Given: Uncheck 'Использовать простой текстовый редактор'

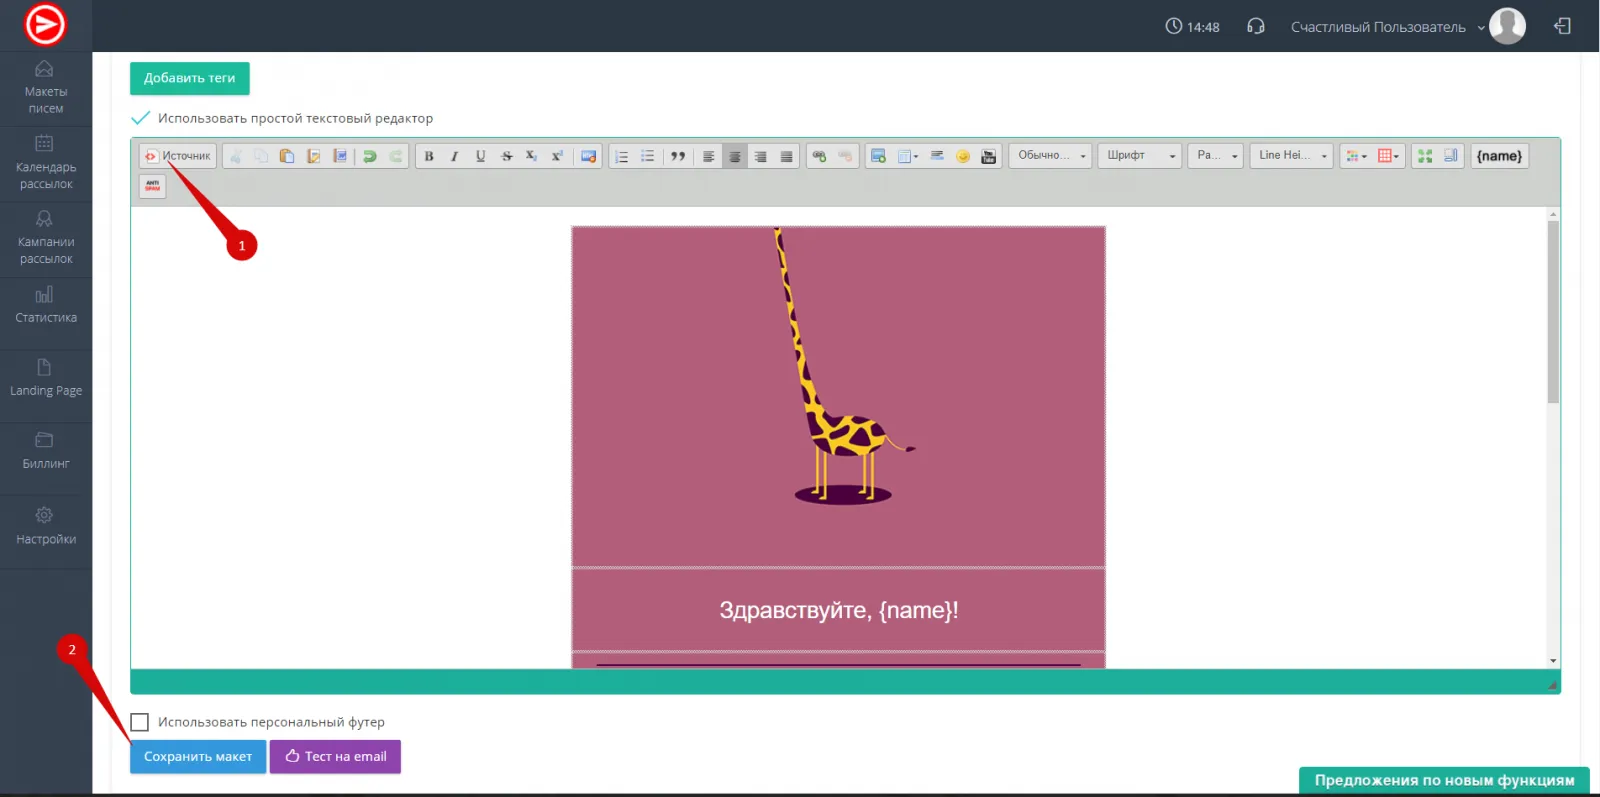Looking at the screenshot, I should (141, 118).
